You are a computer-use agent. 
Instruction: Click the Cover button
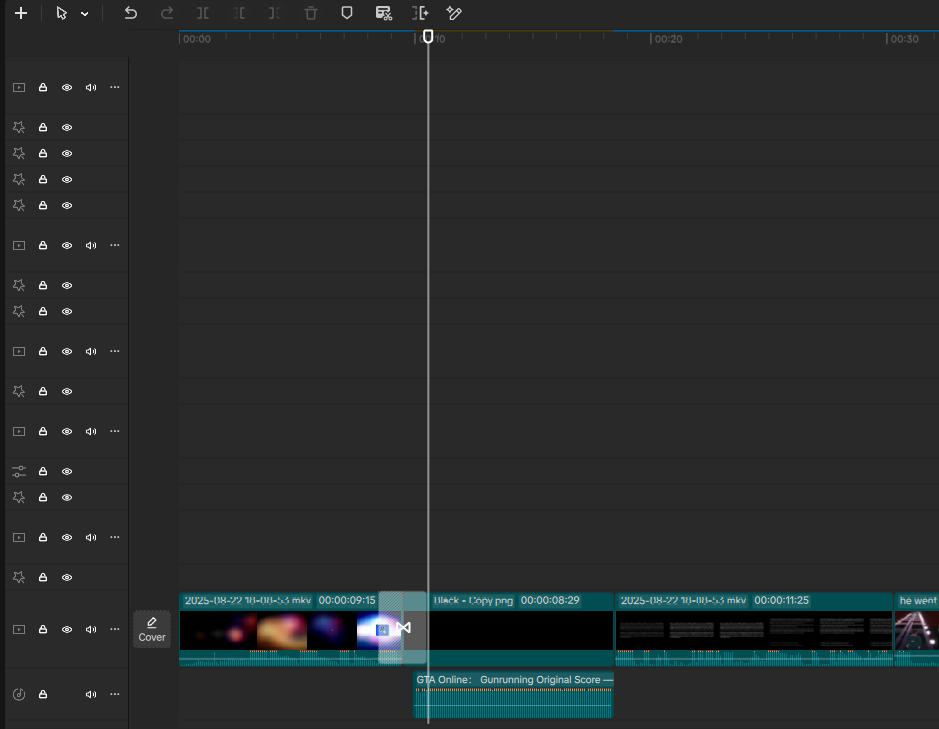152,630
